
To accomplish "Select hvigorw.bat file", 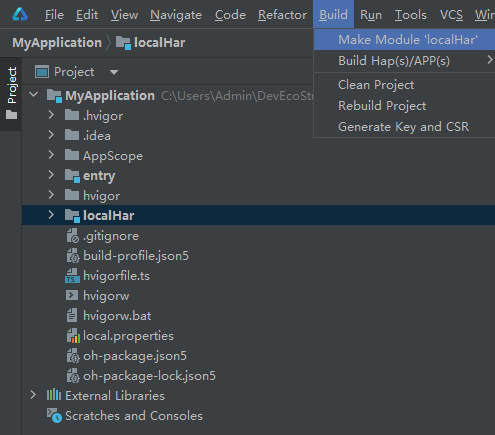I will 117,316.
